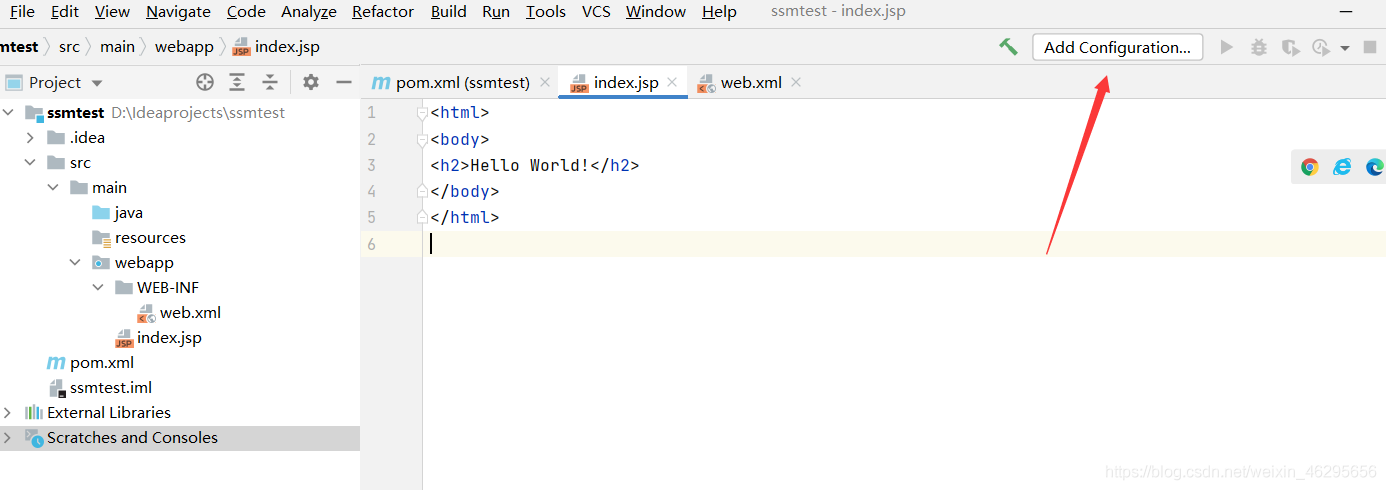The height and width of the screenshot is (490, 1386).
Task: Click the Collapse All icon in Project panel
Action: click(x=270, y=82)
